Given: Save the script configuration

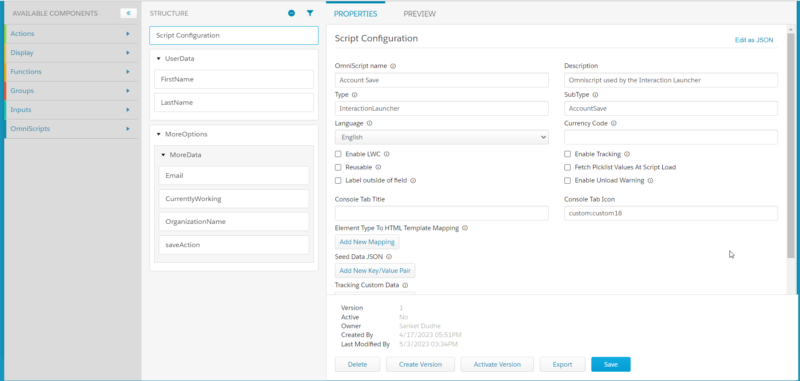Looking at the screenshot, I should click(x=611, y=364).
